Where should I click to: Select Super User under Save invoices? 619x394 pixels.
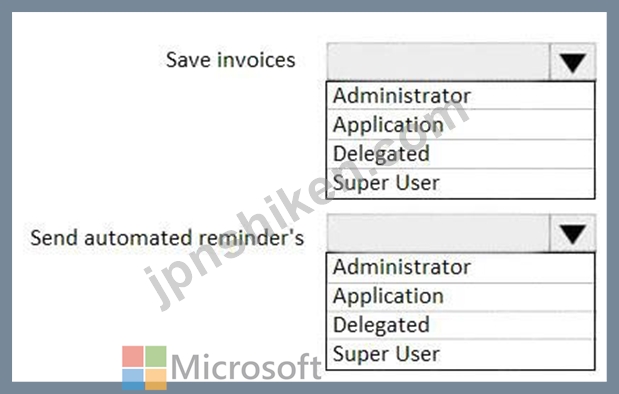pyautogui.click(x=460, y=183)
